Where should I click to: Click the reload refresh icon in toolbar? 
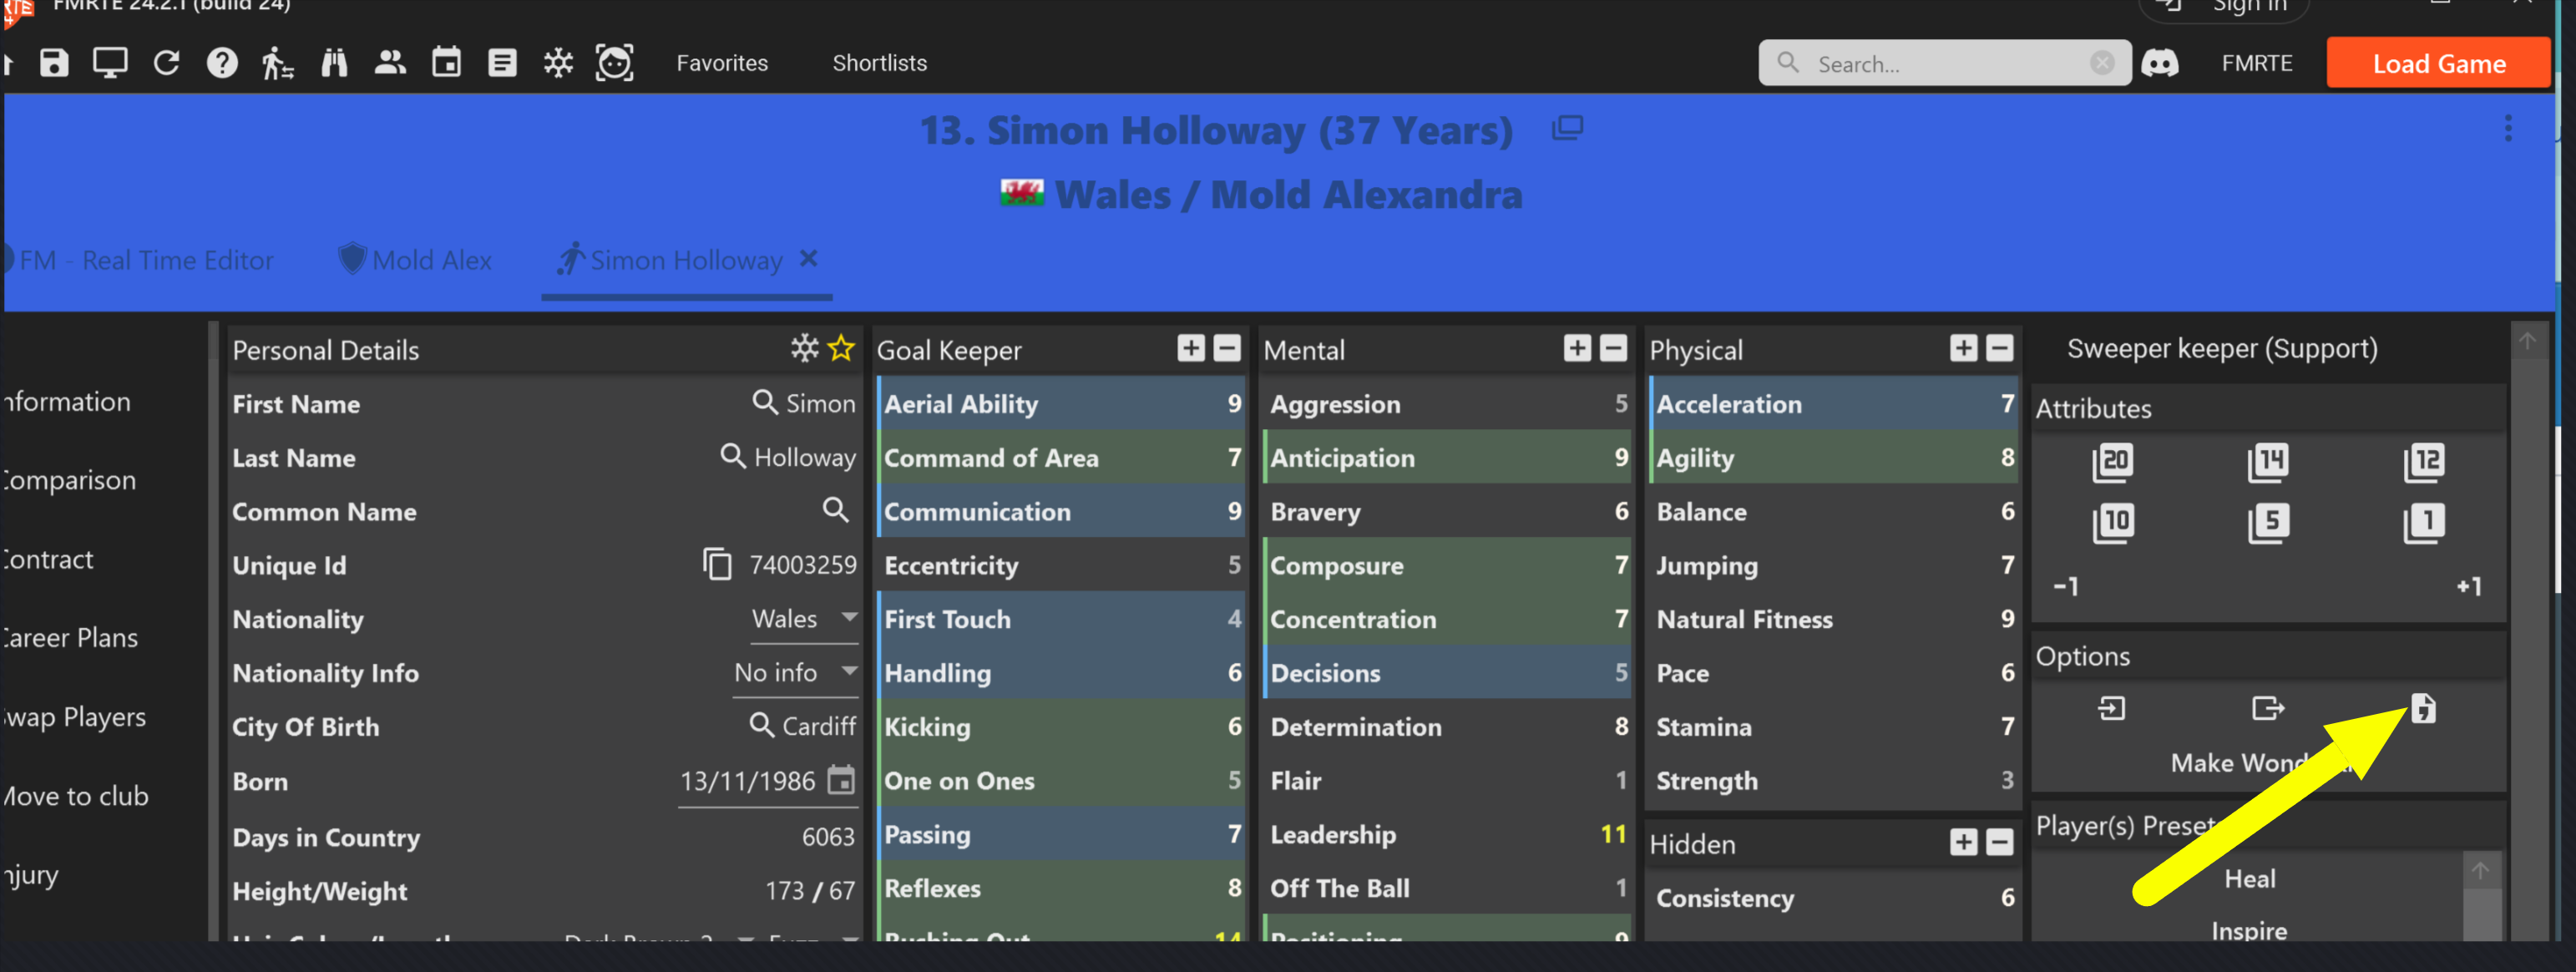(x=166, y=63)
